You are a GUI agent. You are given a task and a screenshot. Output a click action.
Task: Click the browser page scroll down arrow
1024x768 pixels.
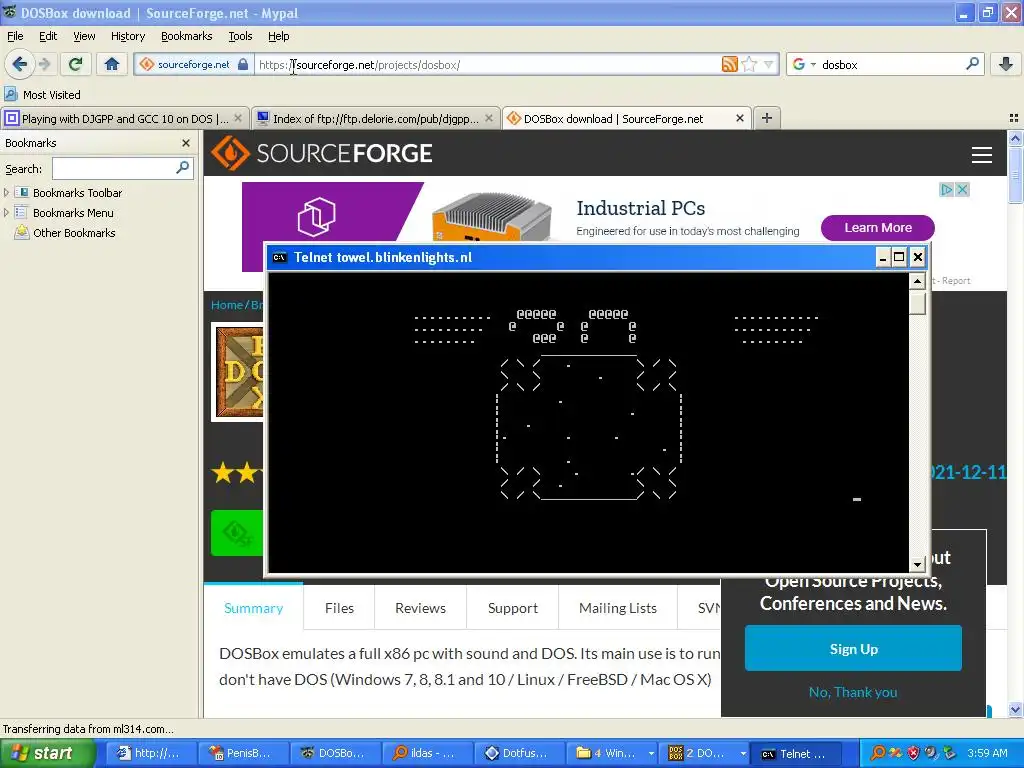click(1015, 709)
